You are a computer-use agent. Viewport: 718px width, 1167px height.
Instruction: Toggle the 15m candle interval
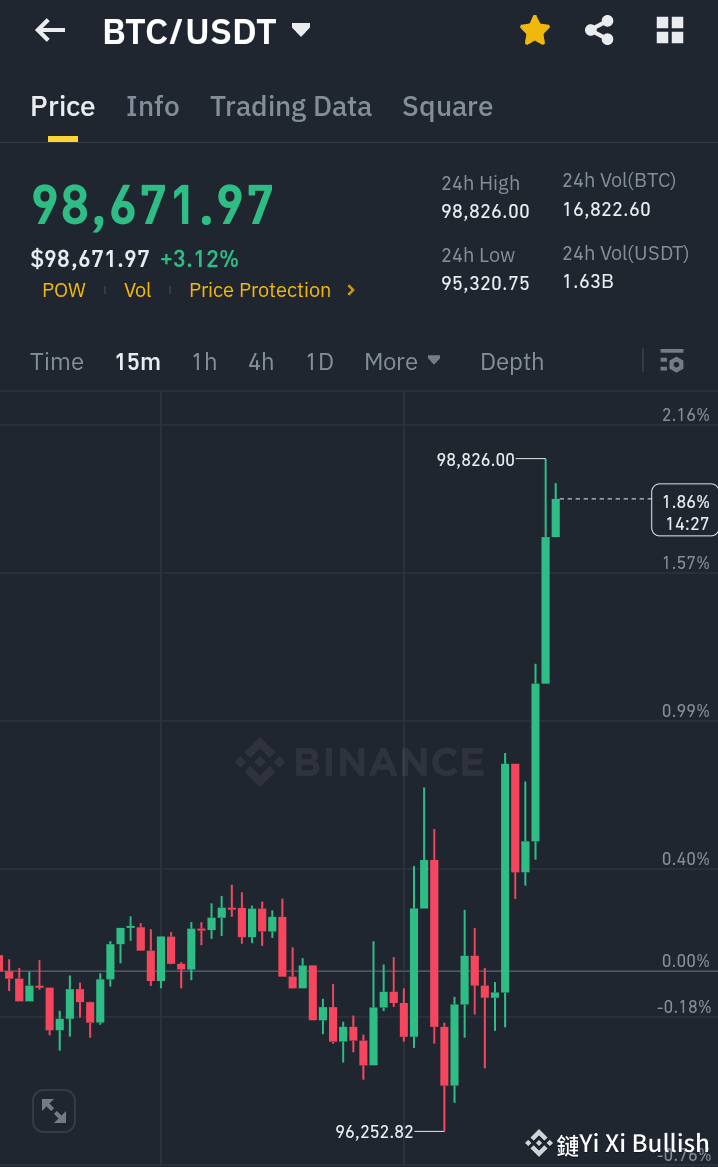(137, 361)
